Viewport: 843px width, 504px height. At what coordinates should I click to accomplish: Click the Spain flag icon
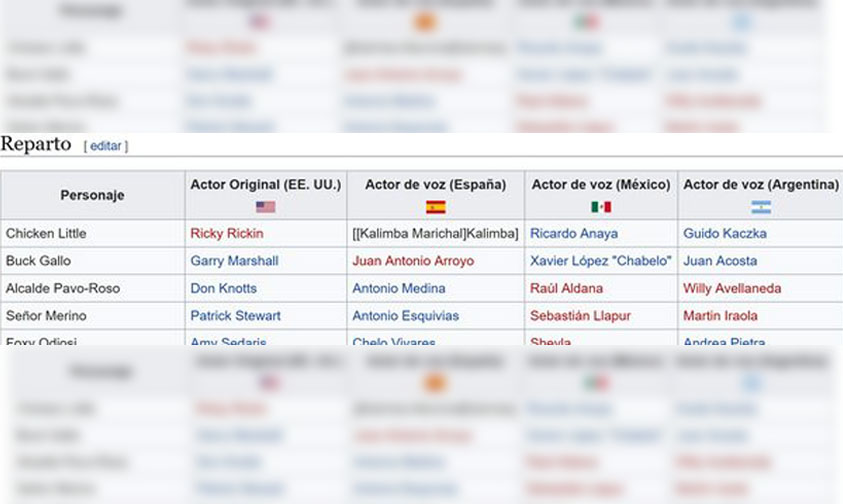(x=436, y=207)
